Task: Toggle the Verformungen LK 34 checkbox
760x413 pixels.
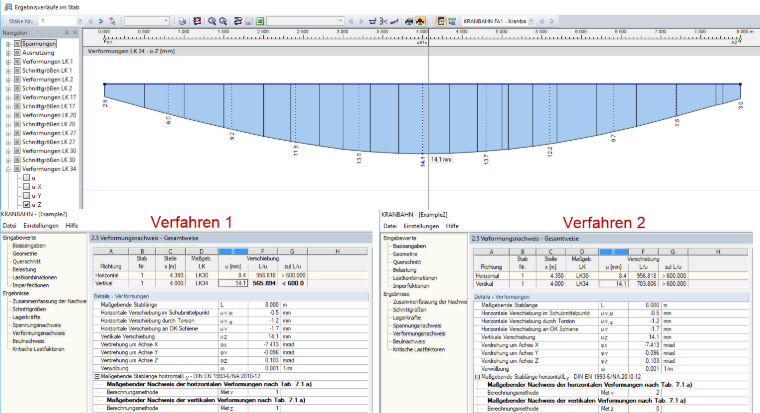Action: pos(17,169)
